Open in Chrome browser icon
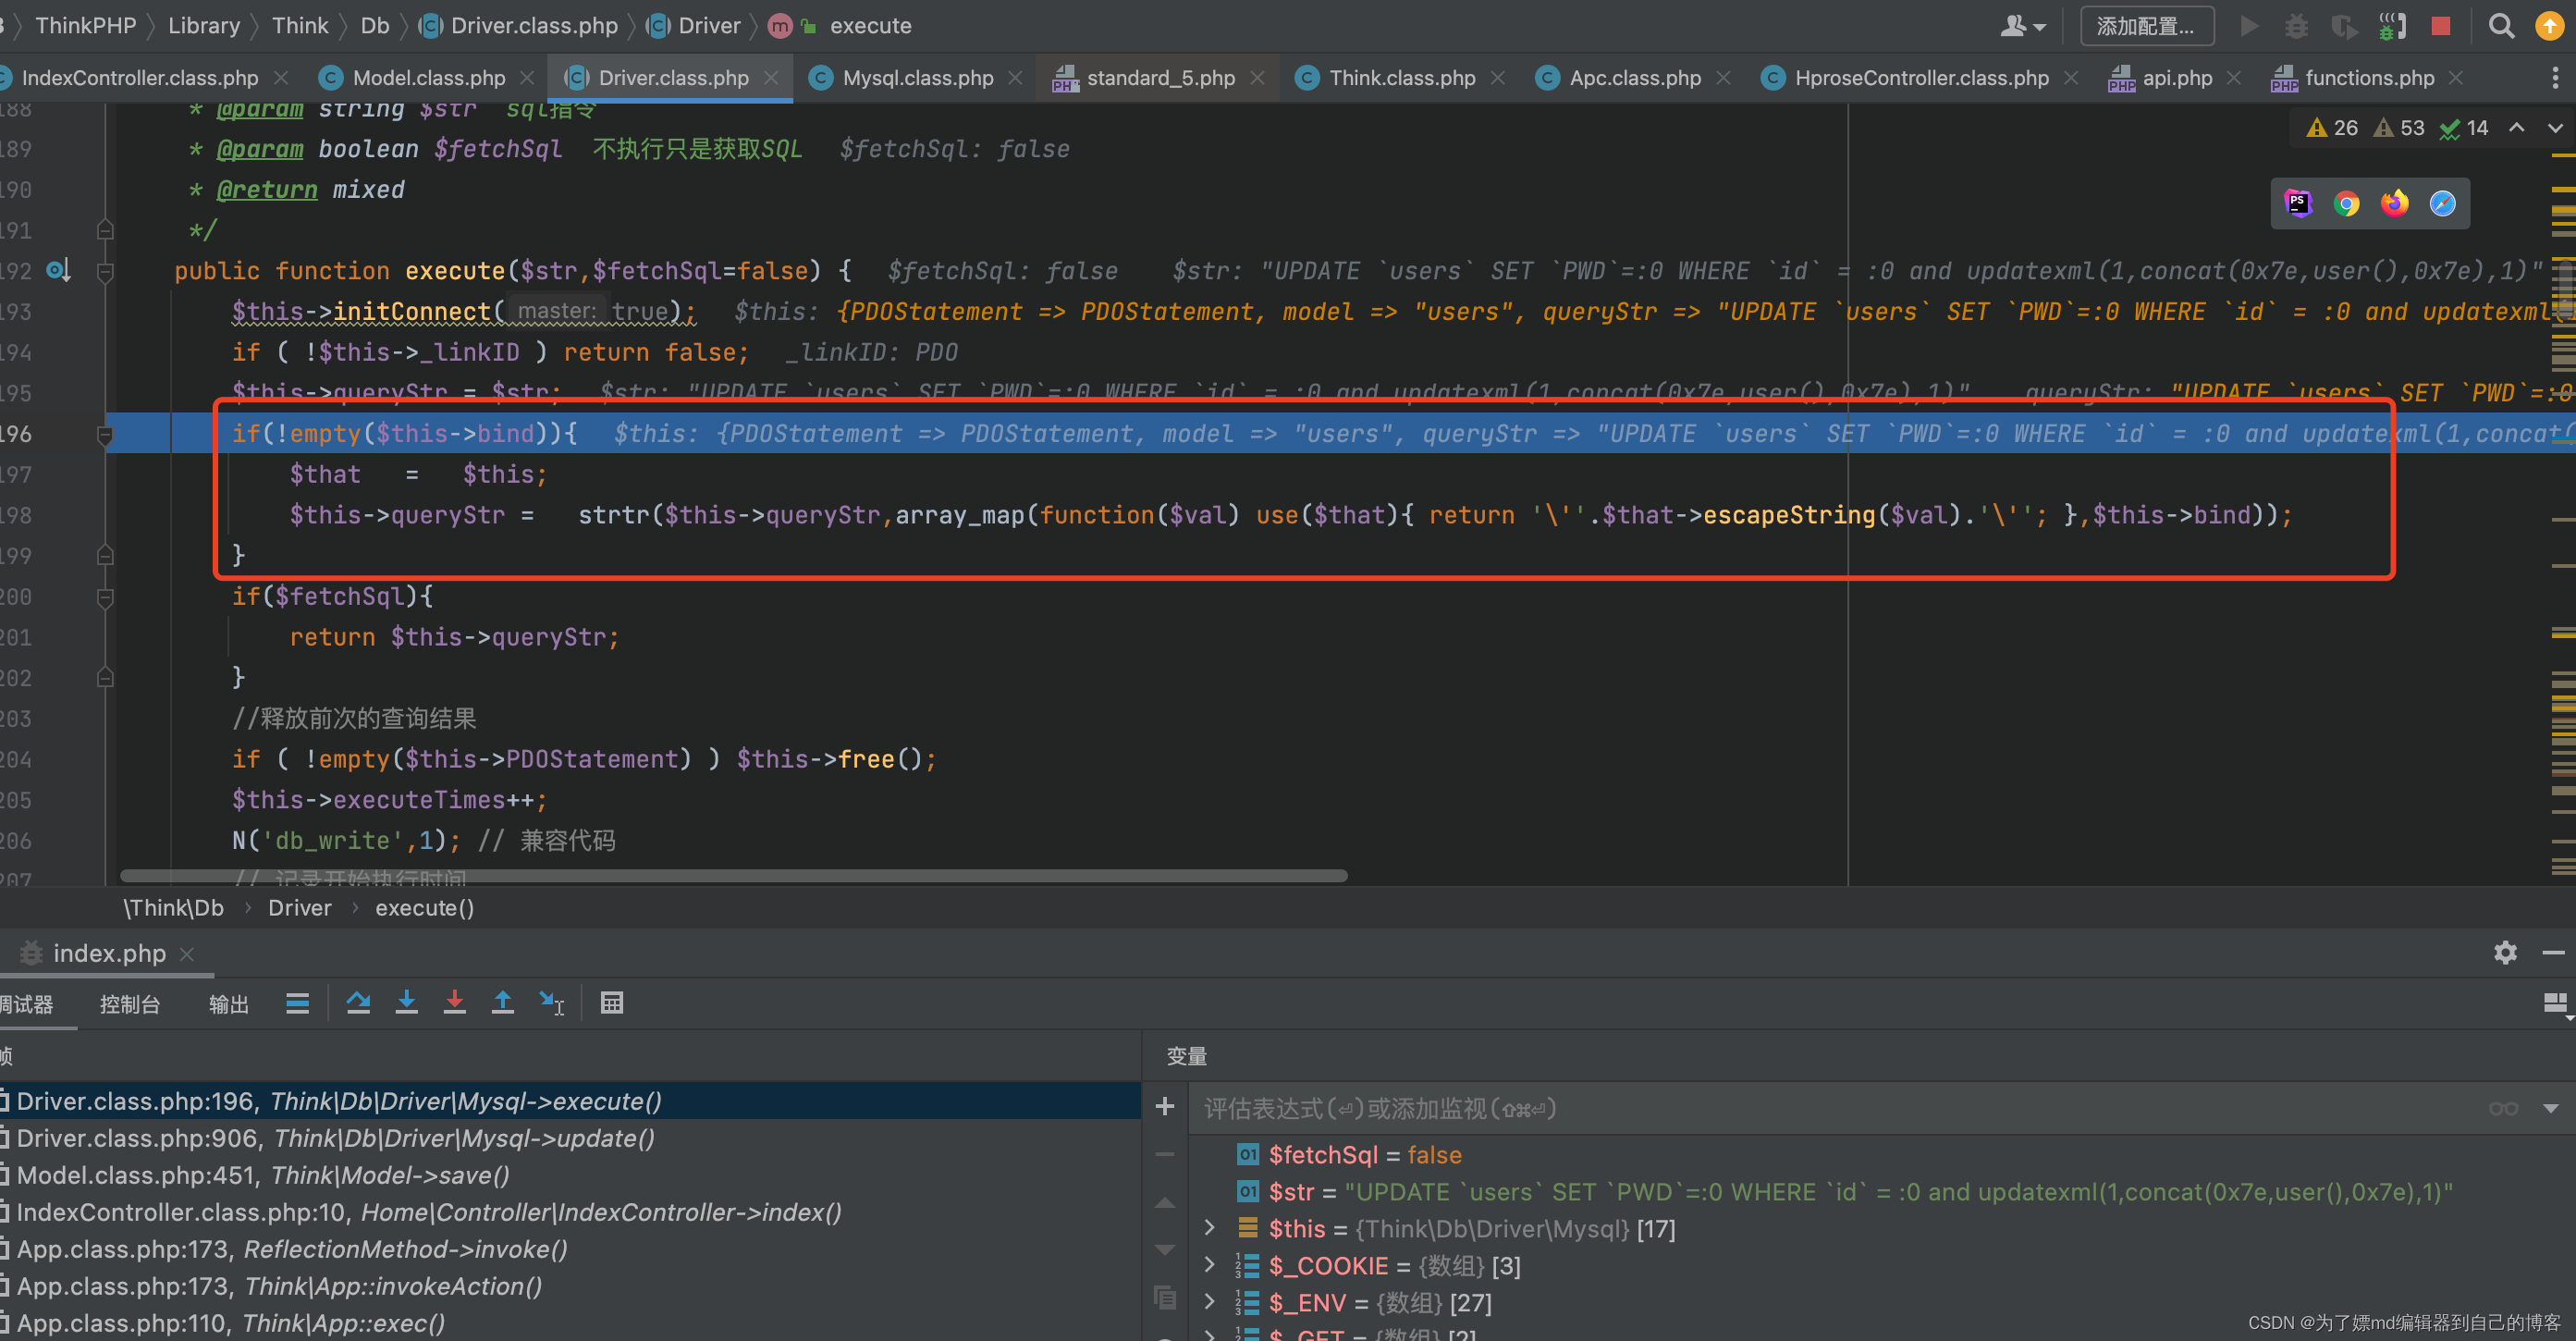 [x=2346, y=204]
